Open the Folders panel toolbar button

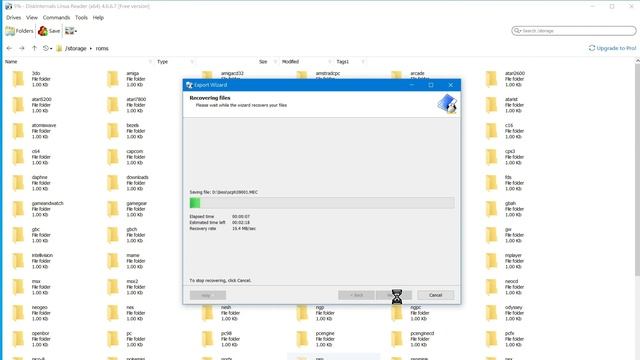click(x=20, y=31)
